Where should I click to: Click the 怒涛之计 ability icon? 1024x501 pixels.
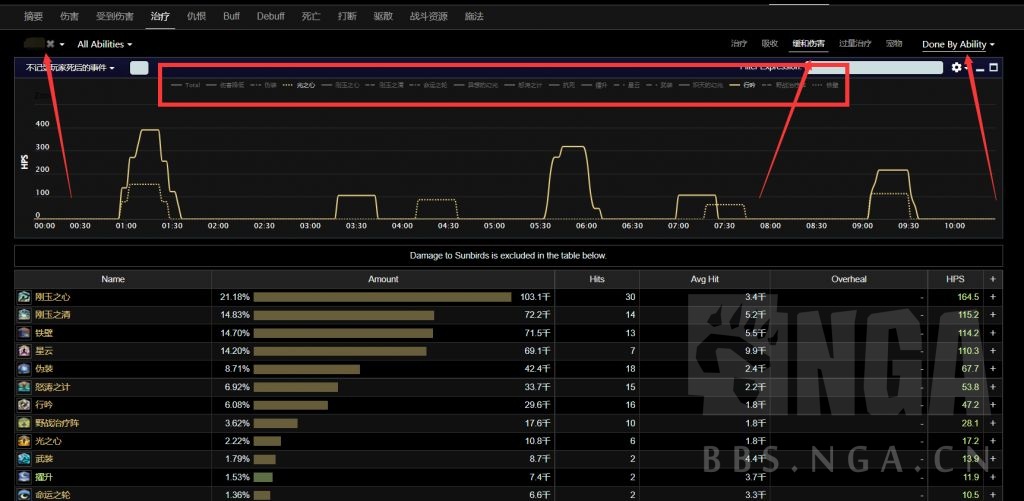tap(24, 387)
